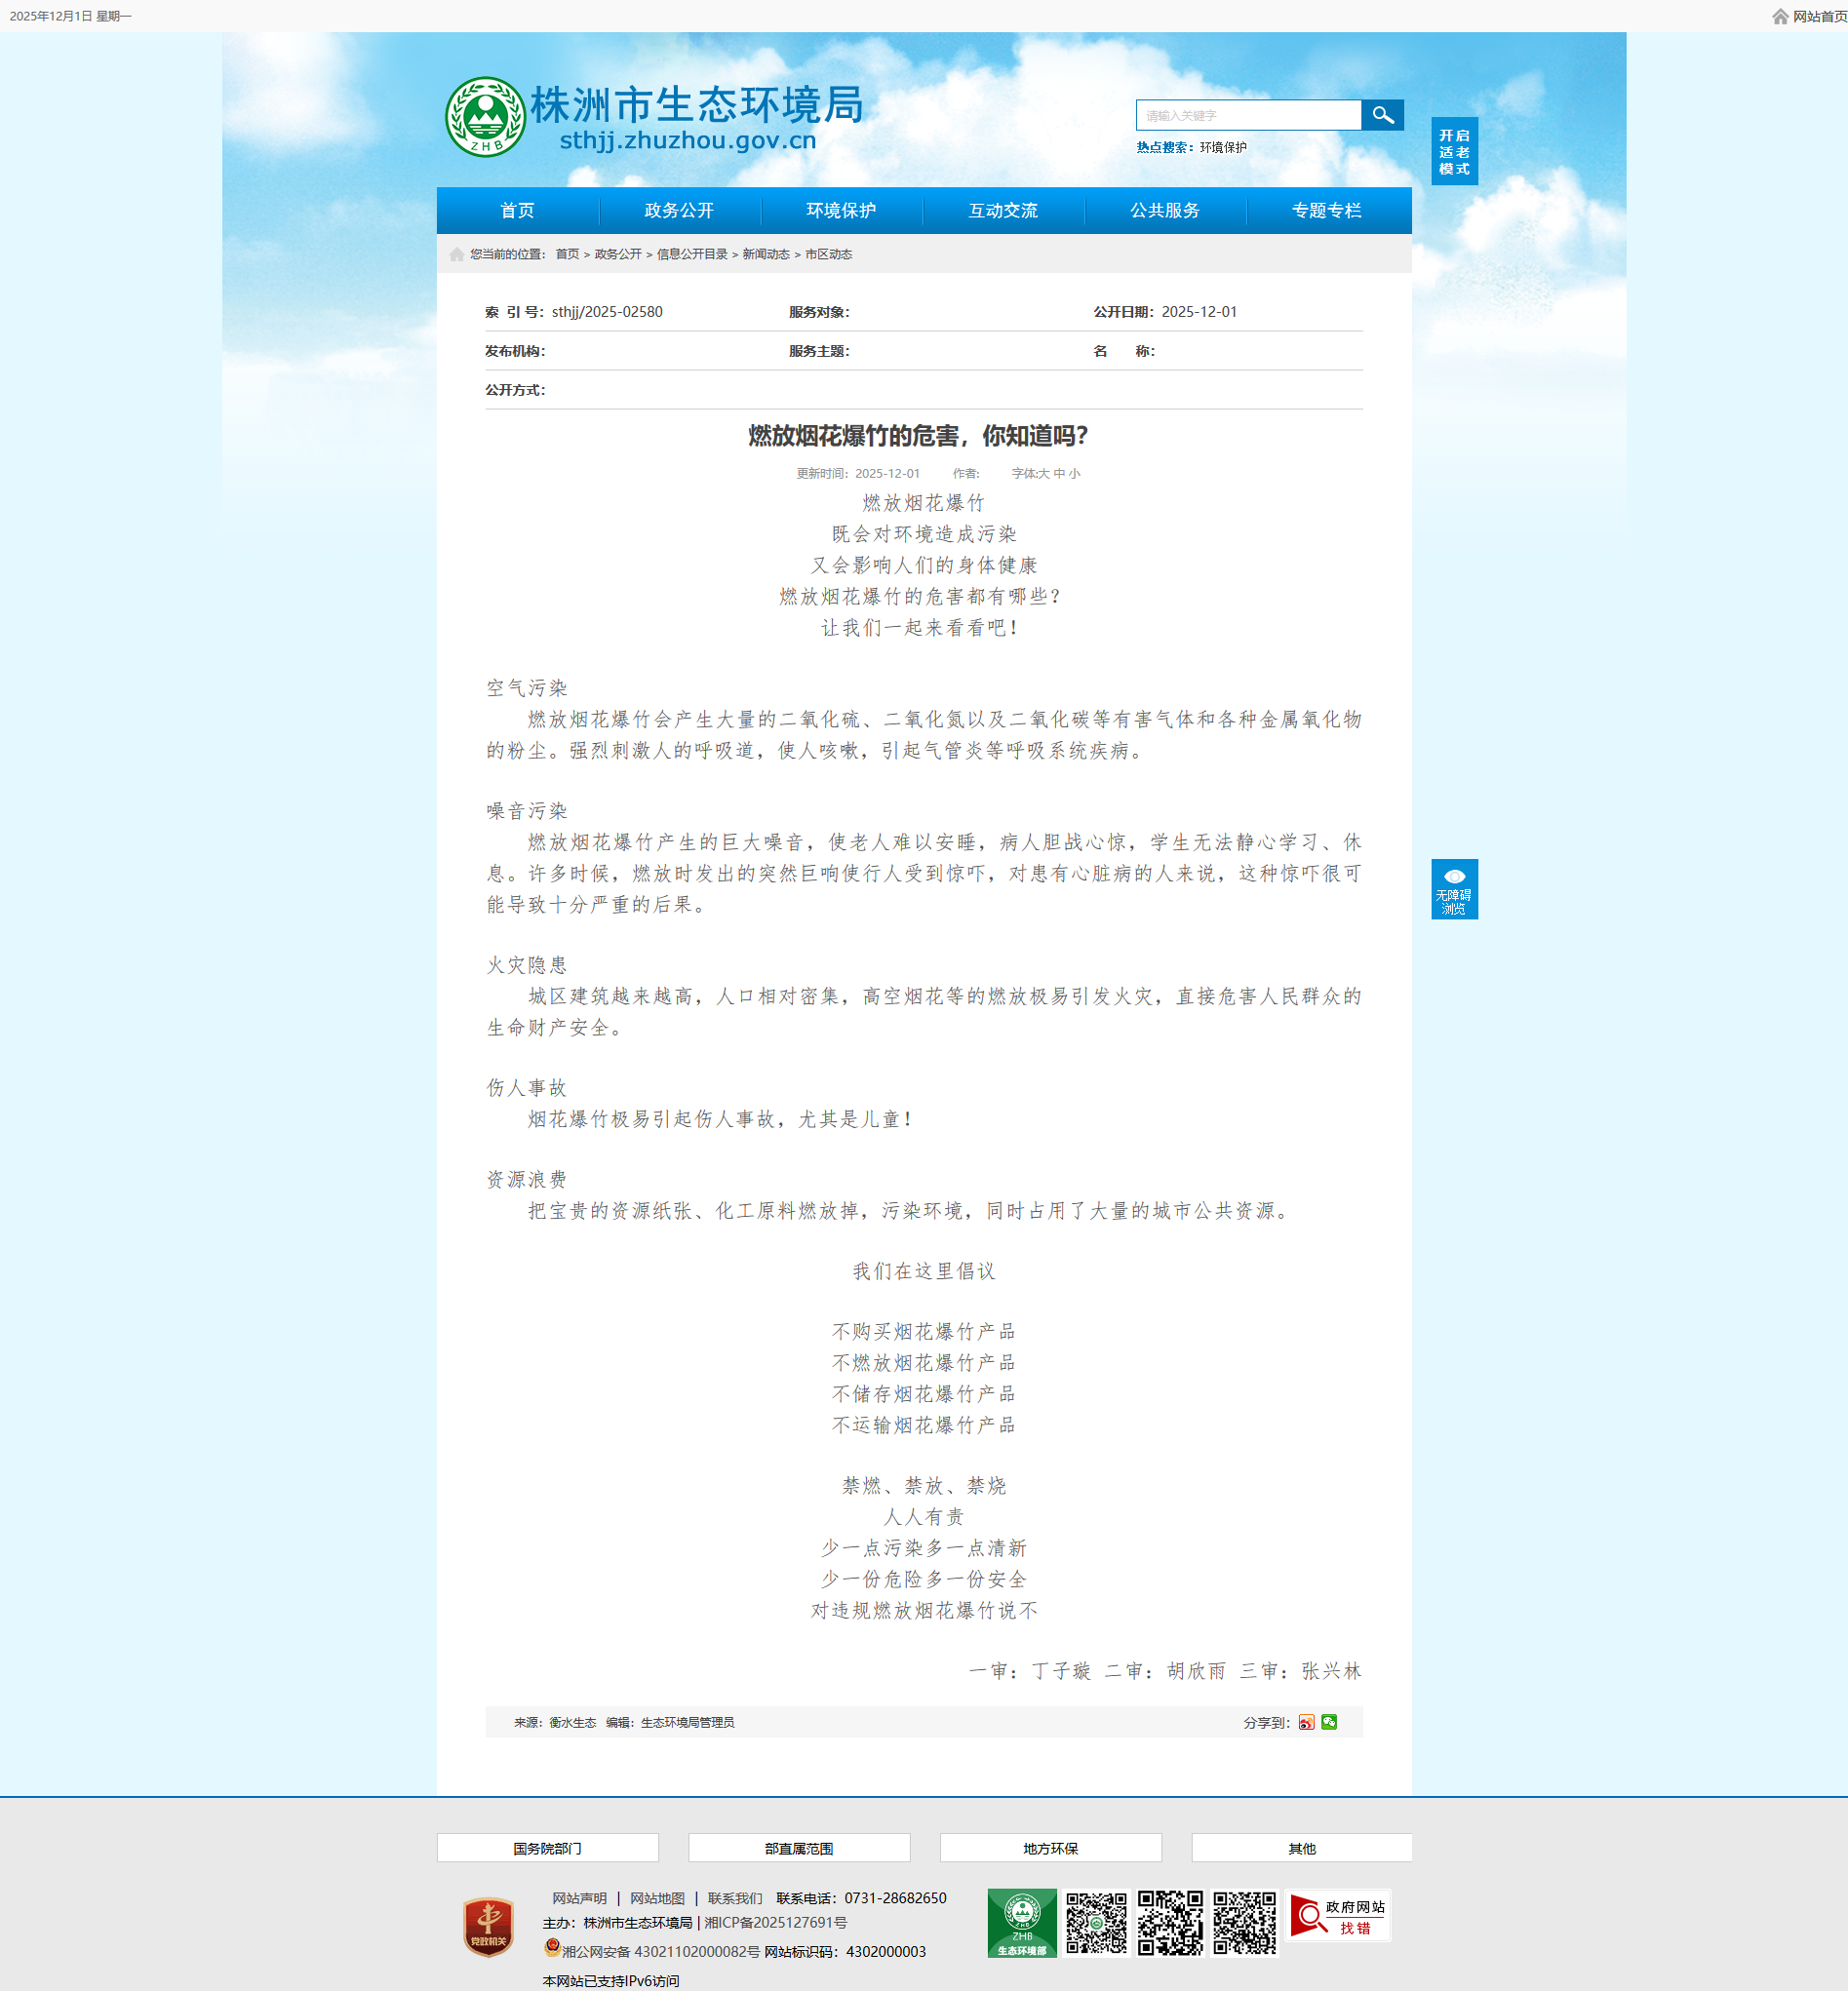The height and width of the screenshot is (1991, 1848).
Task: Click the 株洲市生态环境局 round logo
Action: (x=485, y=117)
